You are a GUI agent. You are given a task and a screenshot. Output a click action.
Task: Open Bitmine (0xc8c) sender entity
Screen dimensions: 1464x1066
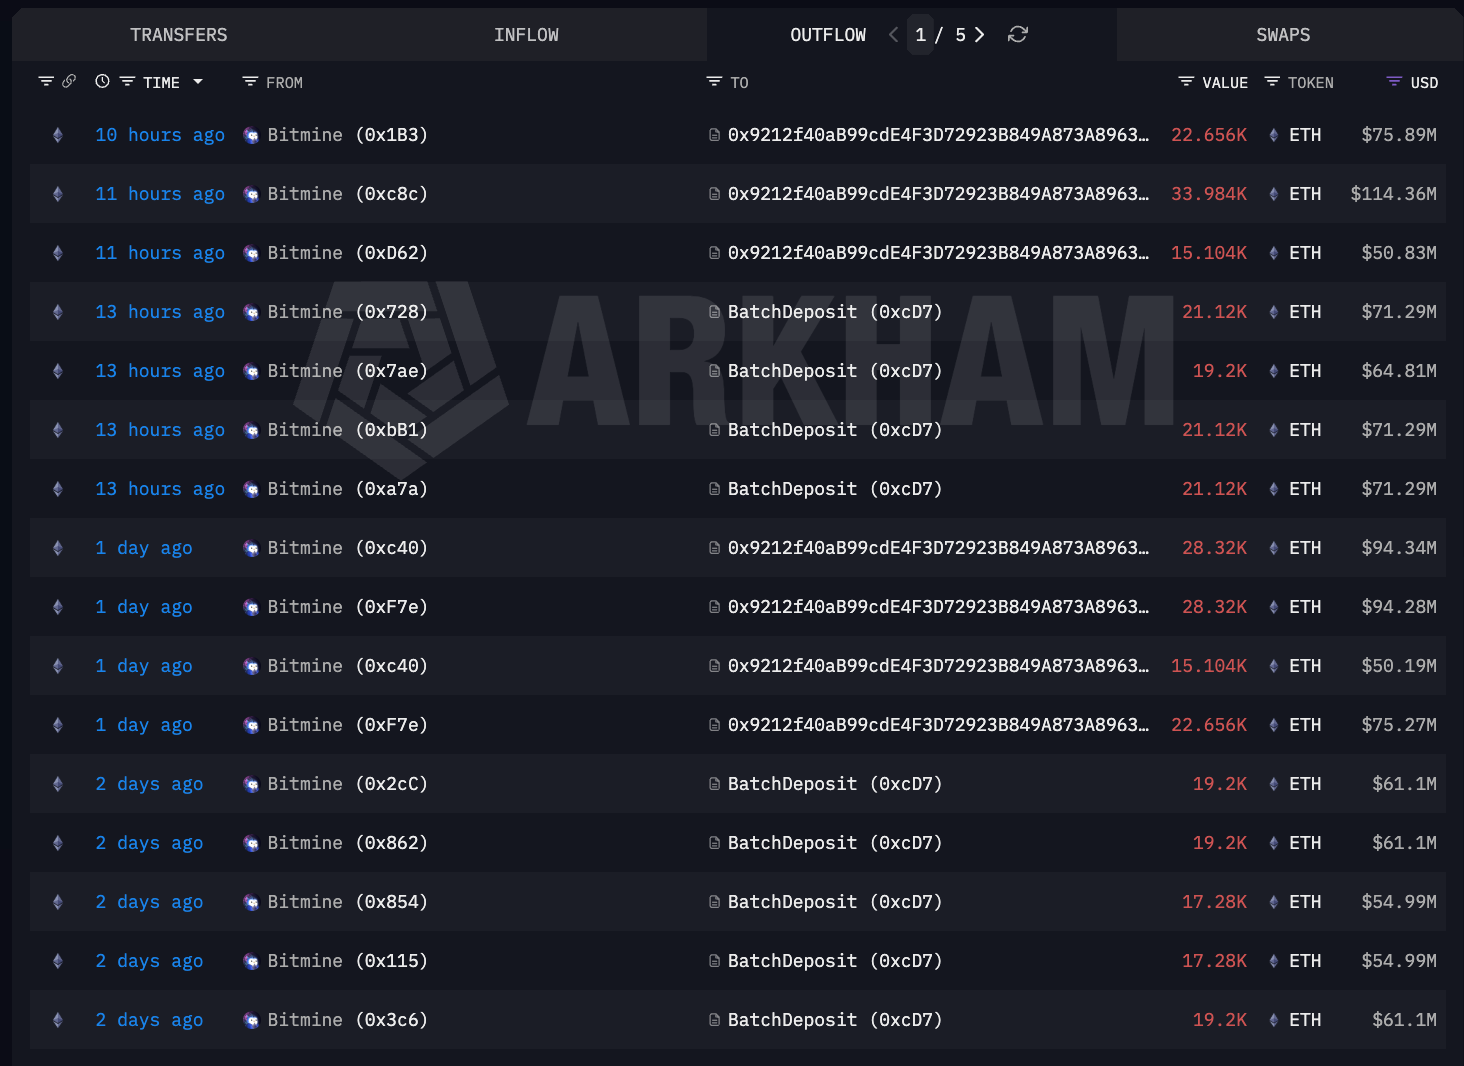(x=347, y=194)
